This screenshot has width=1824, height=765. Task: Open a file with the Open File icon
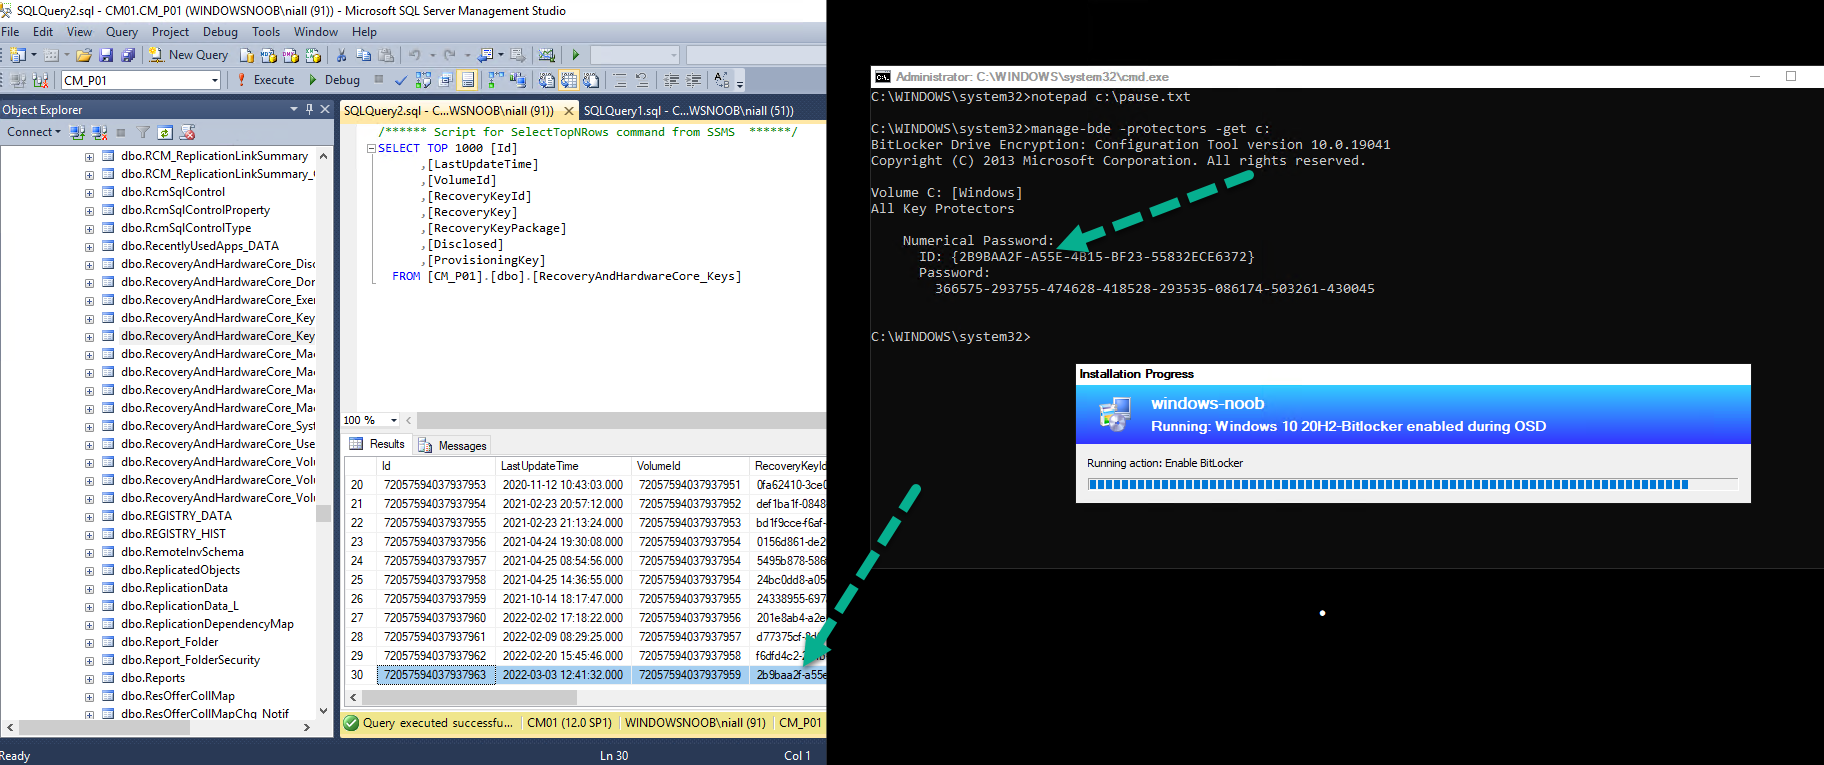pos(84,55)
